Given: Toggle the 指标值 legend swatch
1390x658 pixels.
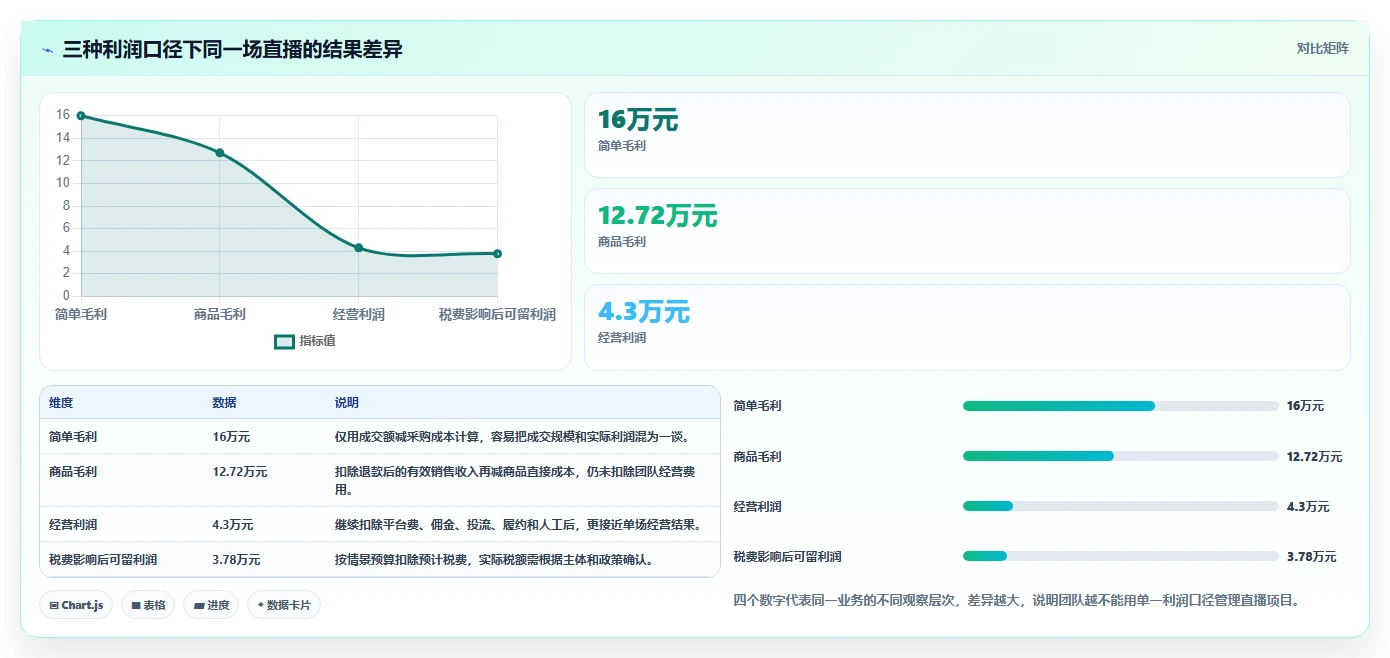Looking at the screenshot, I should point(284,341).
